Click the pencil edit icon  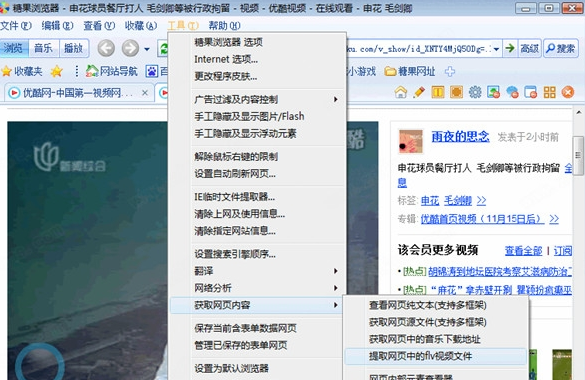(x=419, y=92)
